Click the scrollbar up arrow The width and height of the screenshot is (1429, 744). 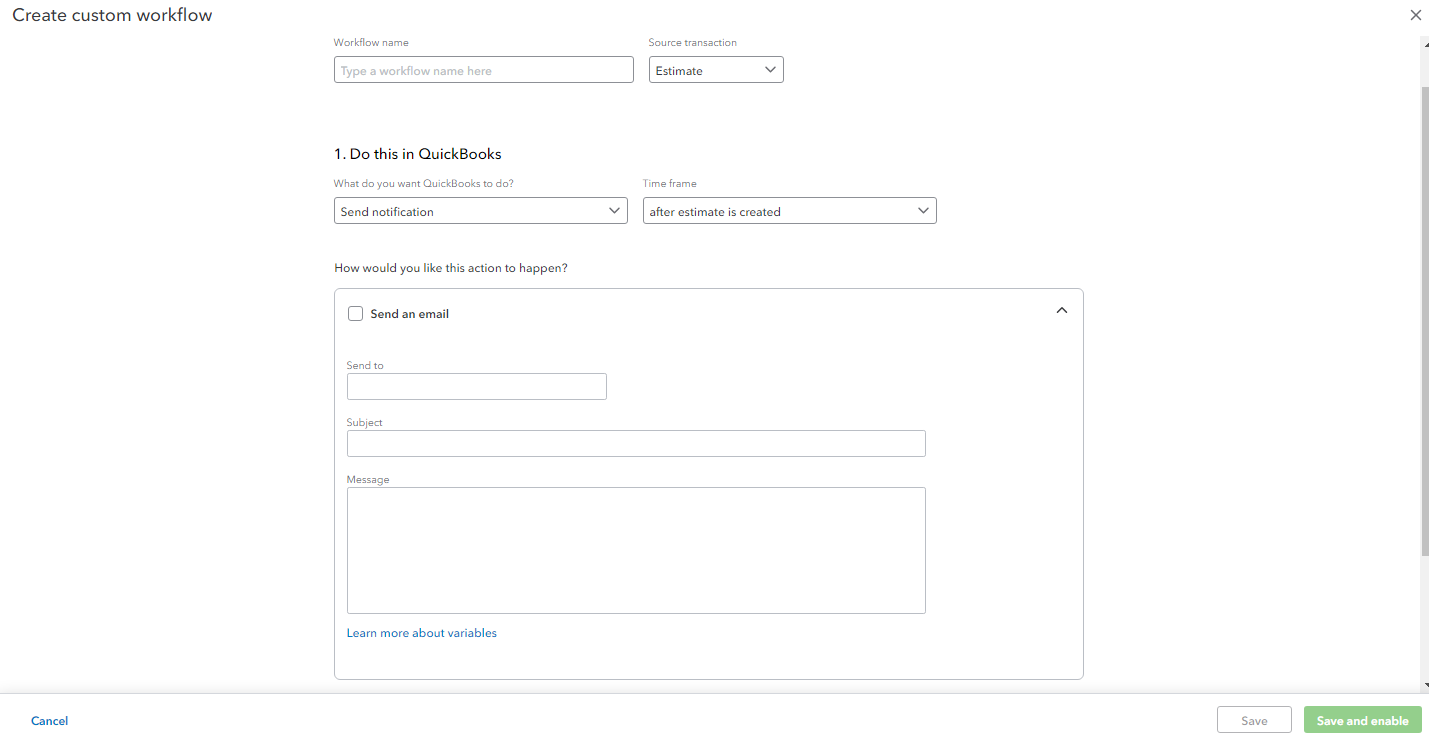[x=1424, y=42]
